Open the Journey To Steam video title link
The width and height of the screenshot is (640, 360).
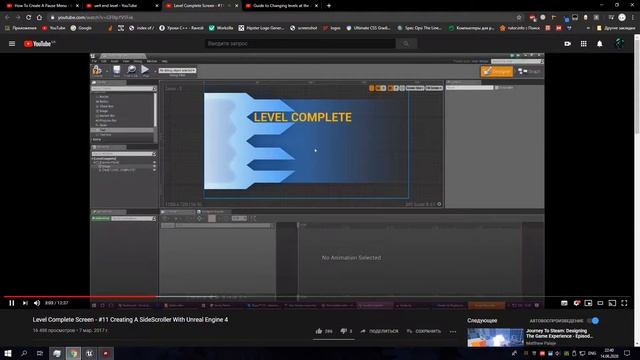point(559,333)
